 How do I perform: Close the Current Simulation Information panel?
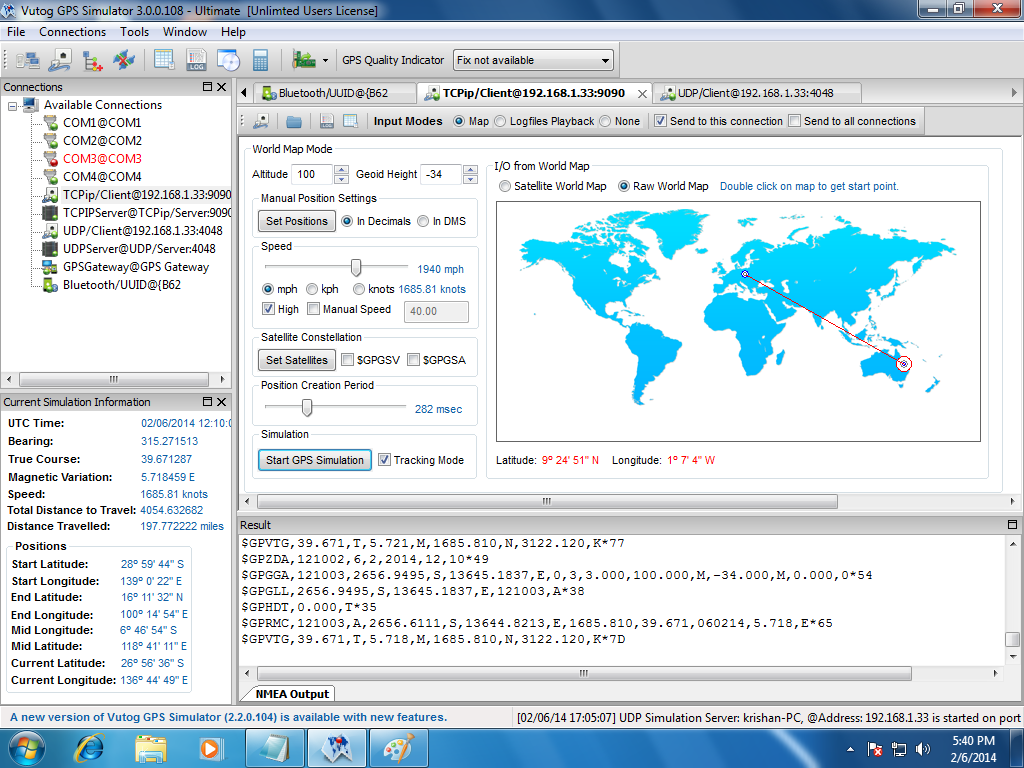point(221,402)
